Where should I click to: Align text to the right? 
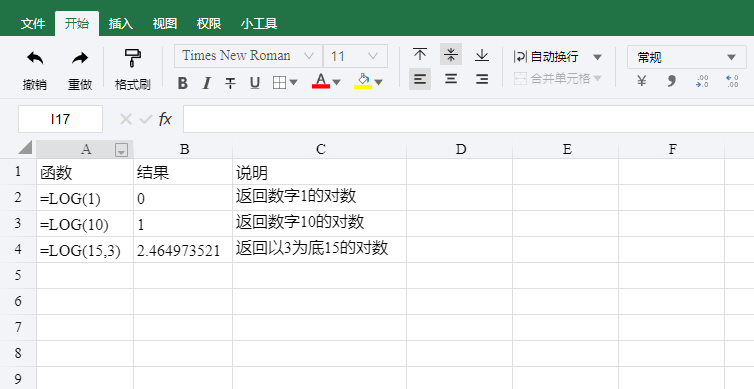point(481,79)
